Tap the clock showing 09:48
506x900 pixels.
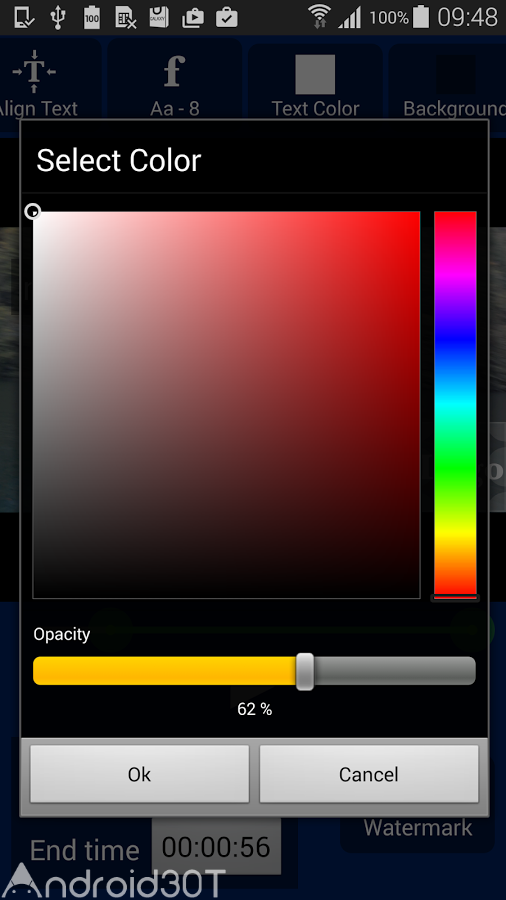(468, 17)
